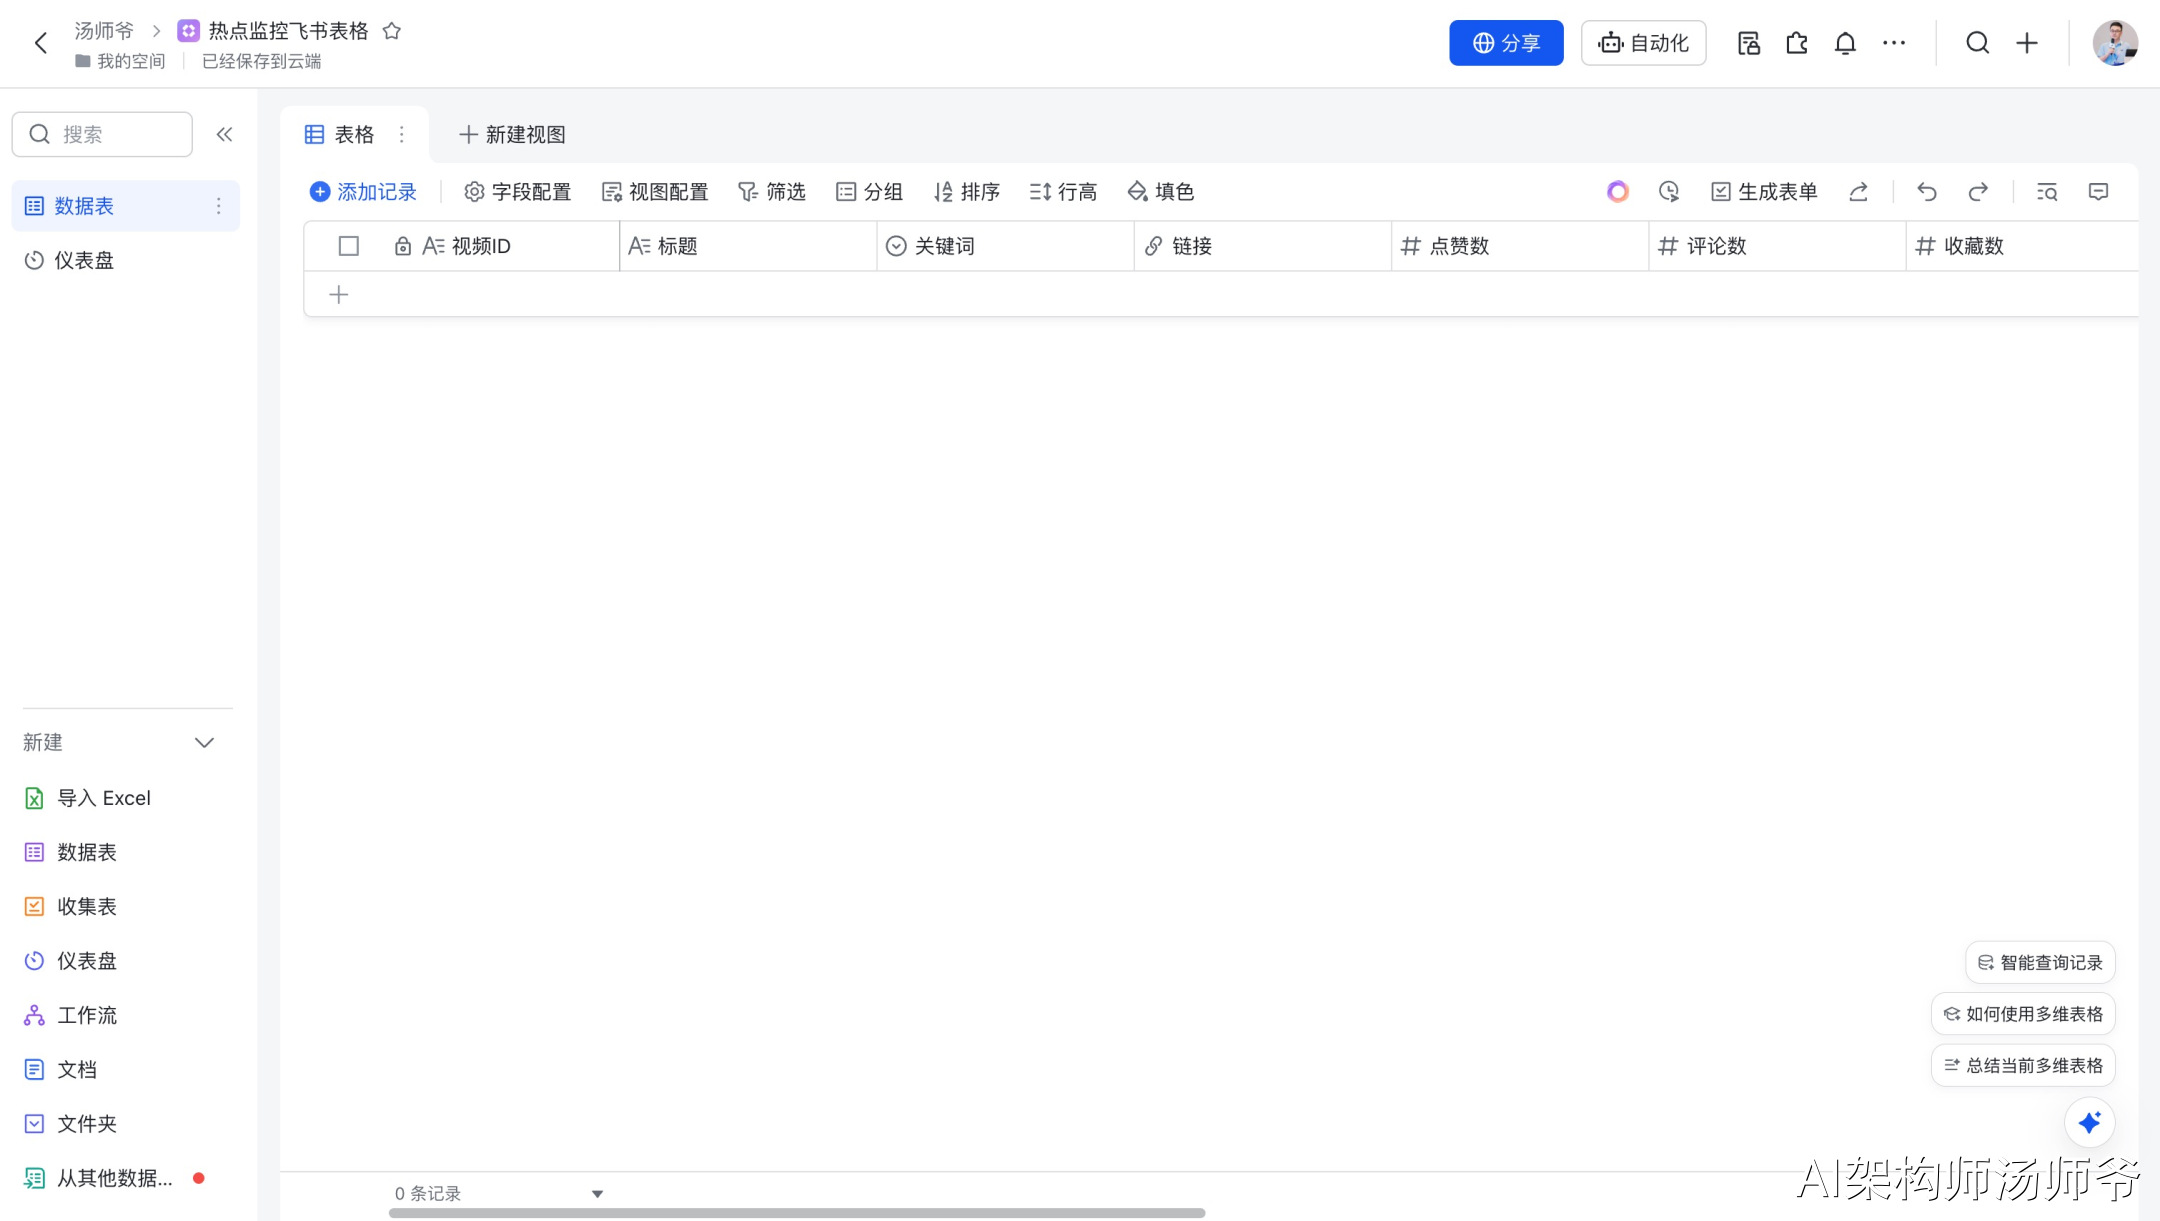The height and width of the screenshot is (1221, 2160).
Task: Click the 新建视图 tab
Action: (512, 134)
